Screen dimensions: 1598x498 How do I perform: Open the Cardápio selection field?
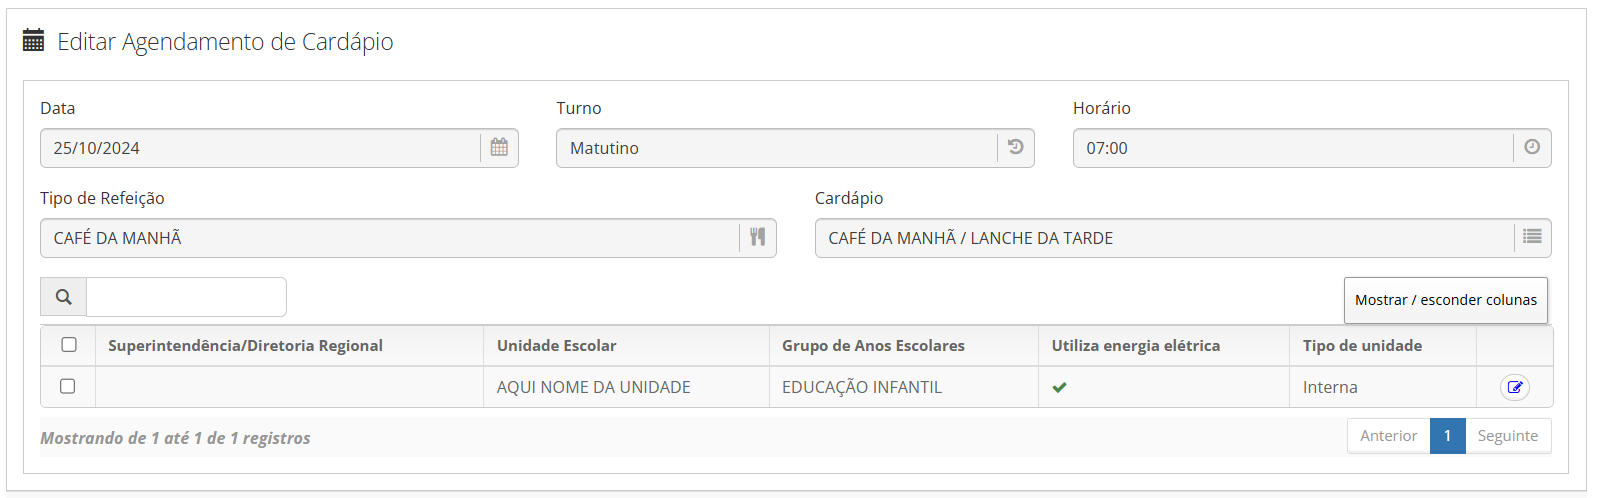[x=1165, y=238]
